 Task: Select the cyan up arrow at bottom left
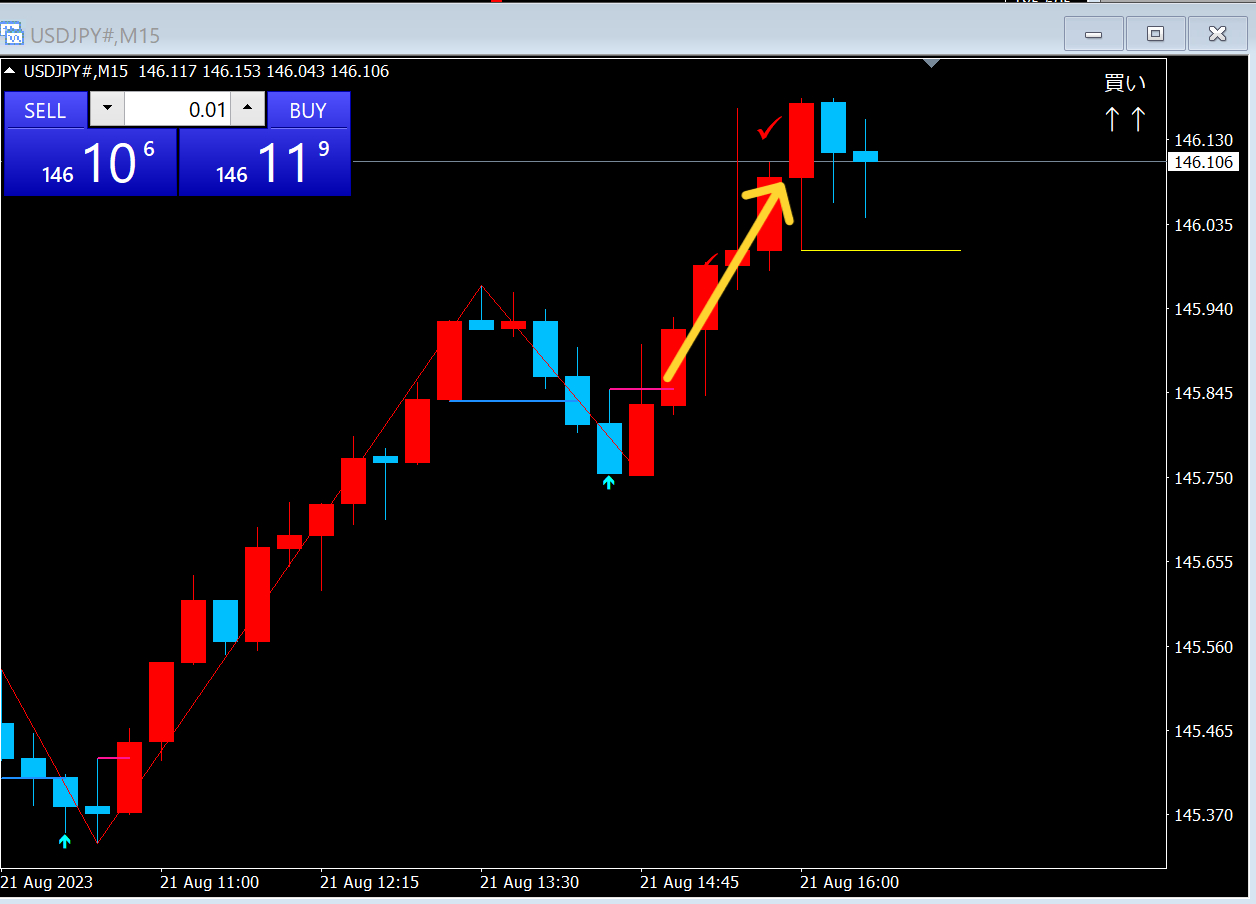click(x=65, y=841)
